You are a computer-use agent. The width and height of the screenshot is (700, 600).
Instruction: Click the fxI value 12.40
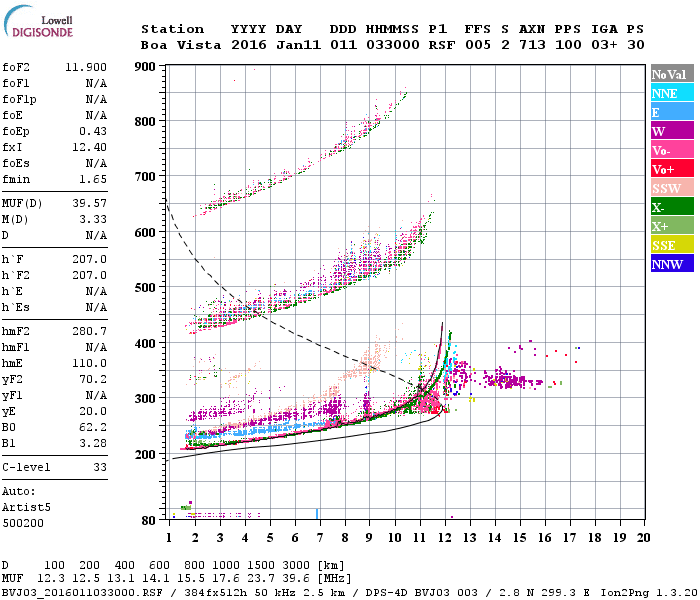point(89,147)
